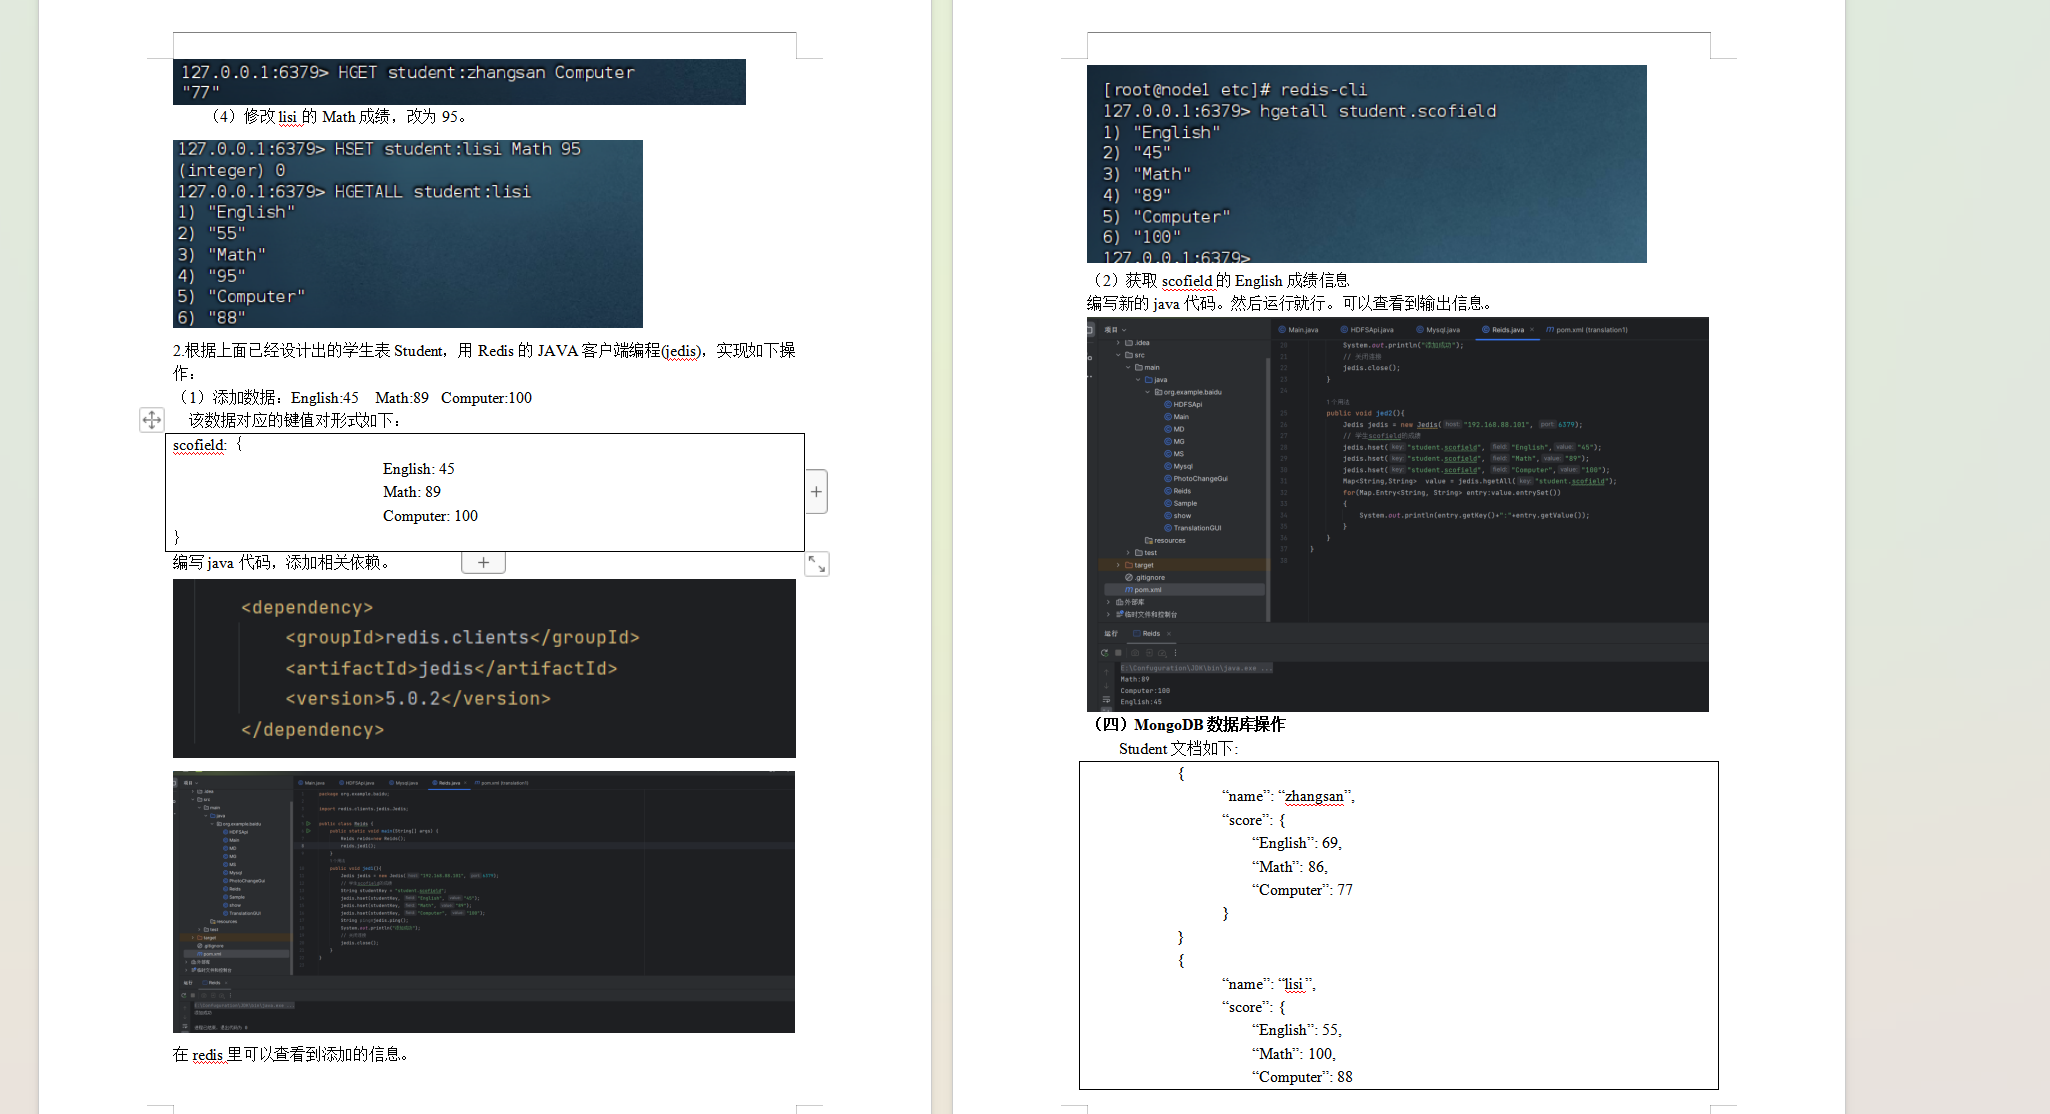Viewport: 2050px width, 1114px height.
Task: Click the table resize arrows icon
Action: click(817, 564)
